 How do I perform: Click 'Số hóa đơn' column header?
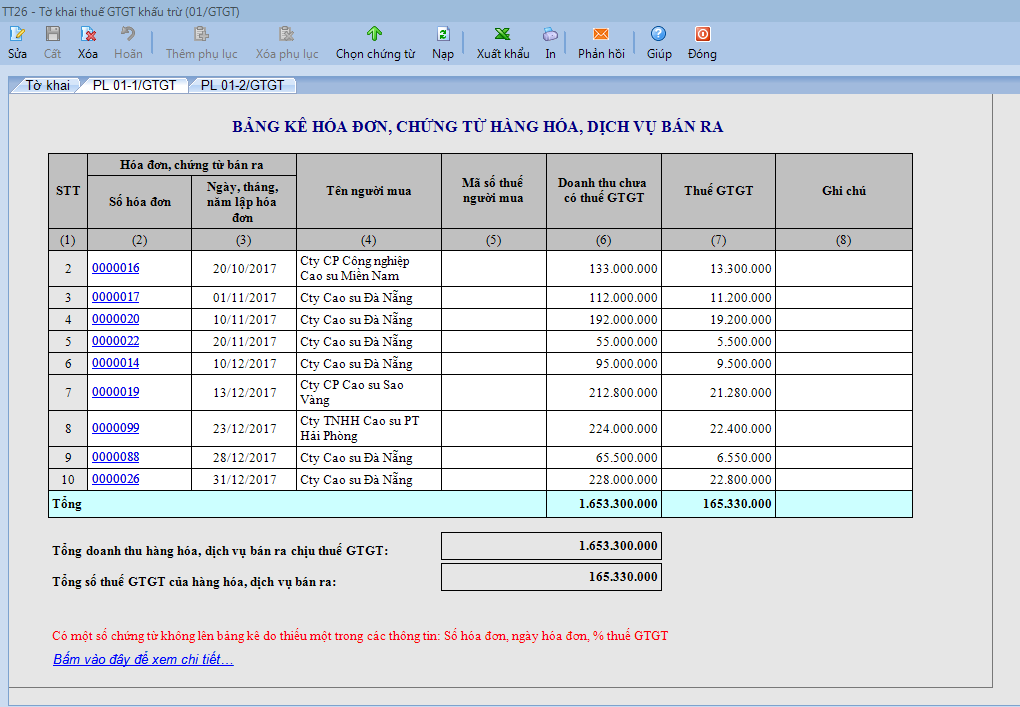pos(139,202)
